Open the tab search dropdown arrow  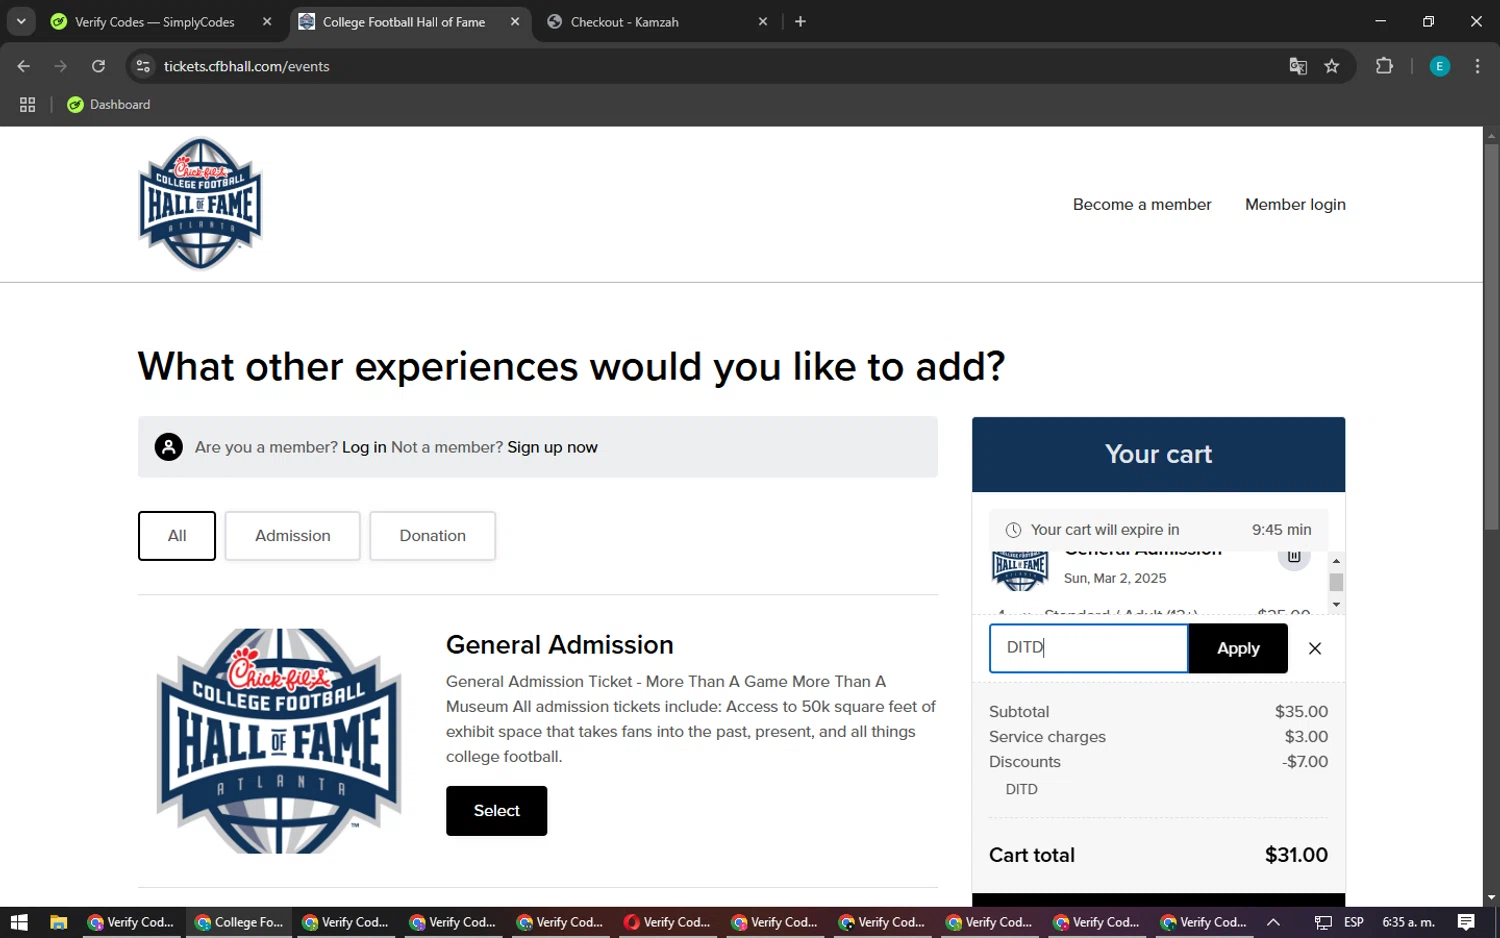tap(21, 21)
